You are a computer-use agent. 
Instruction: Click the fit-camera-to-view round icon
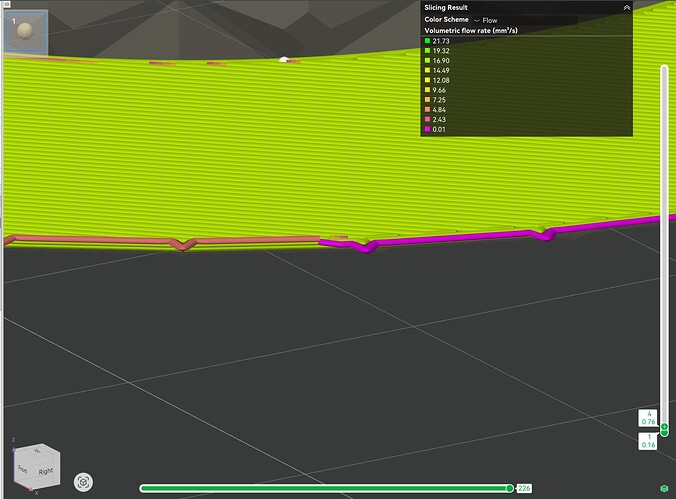(x=83, y=482)
